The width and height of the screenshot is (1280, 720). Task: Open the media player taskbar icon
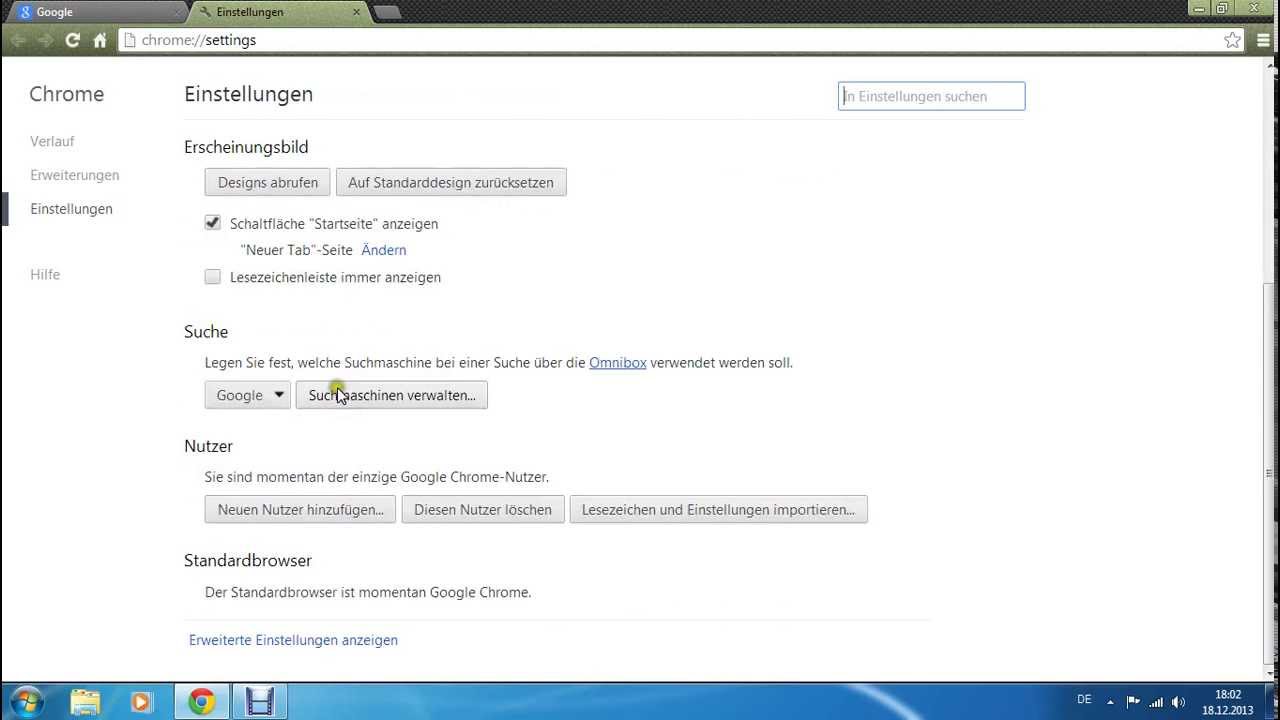141,702
